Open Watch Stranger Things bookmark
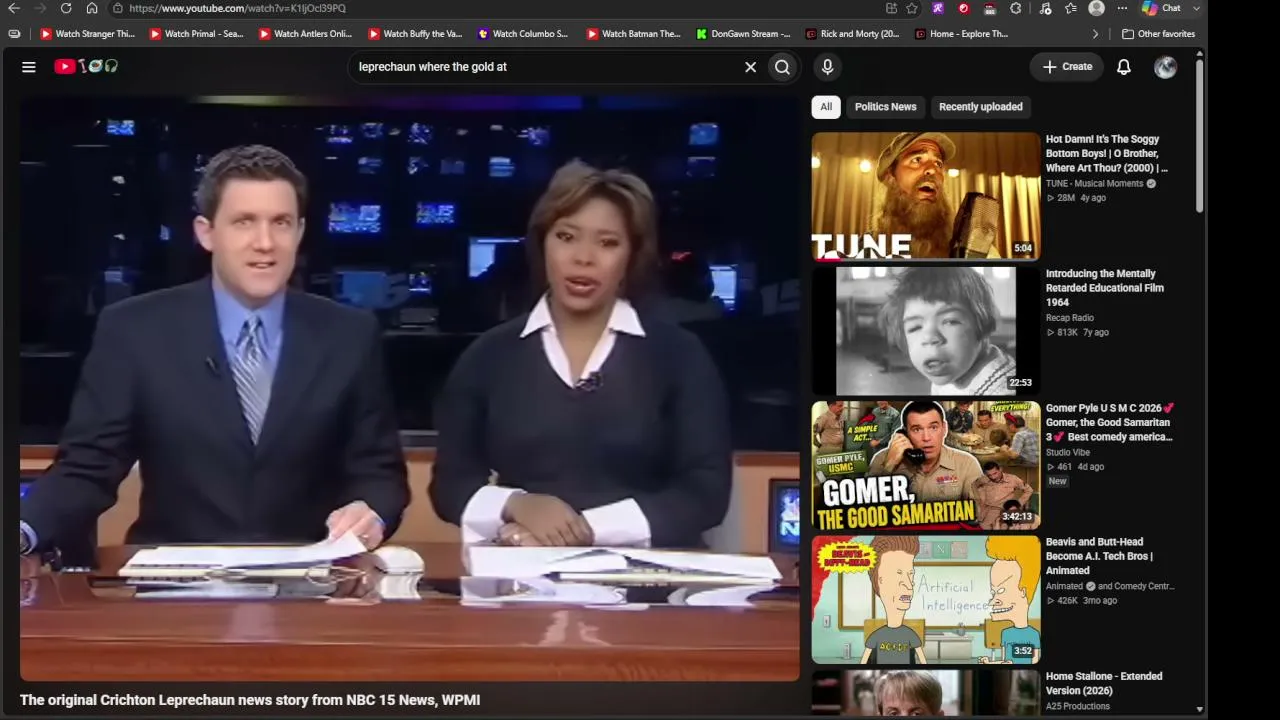Viewport: 1280px width, 720px height. pos(87,34)
